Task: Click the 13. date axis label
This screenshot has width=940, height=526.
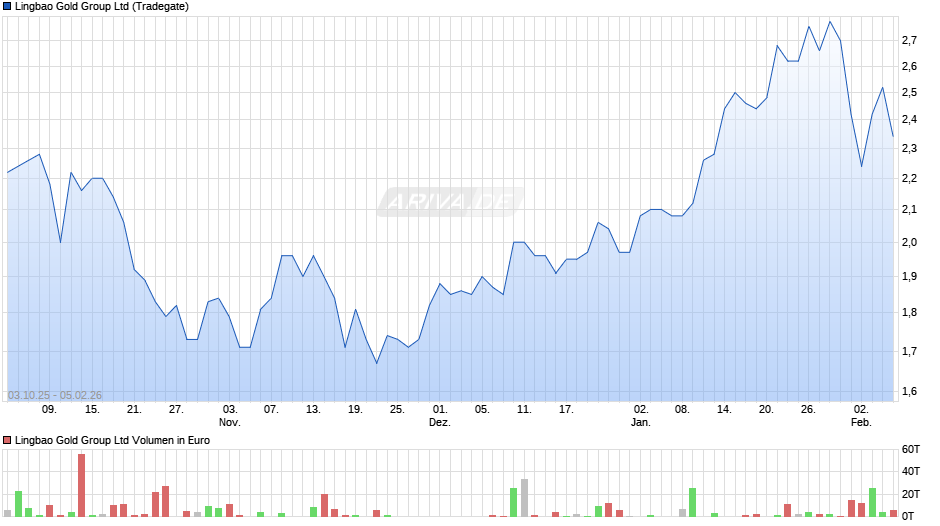Action: [313, 410]
